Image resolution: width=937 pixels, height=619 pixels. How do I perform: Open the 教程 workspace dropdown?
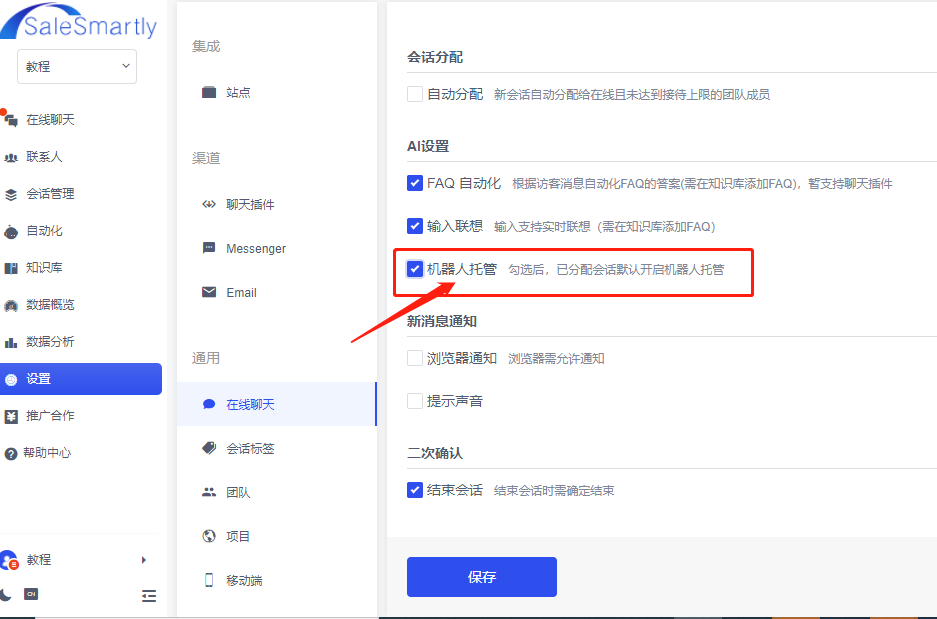[x=77, y=66]
